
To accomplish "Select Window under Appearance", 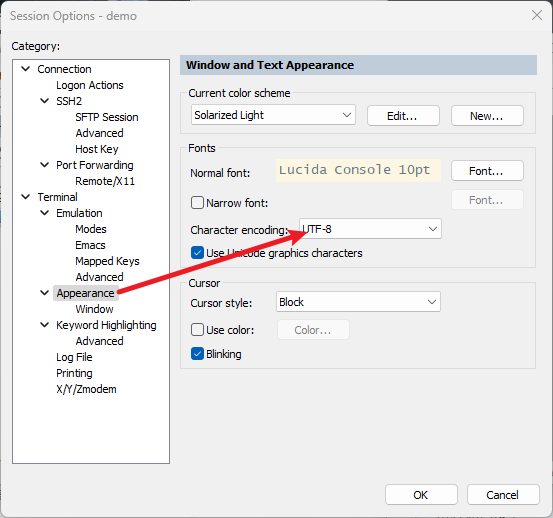I will (x=94, y=309).
